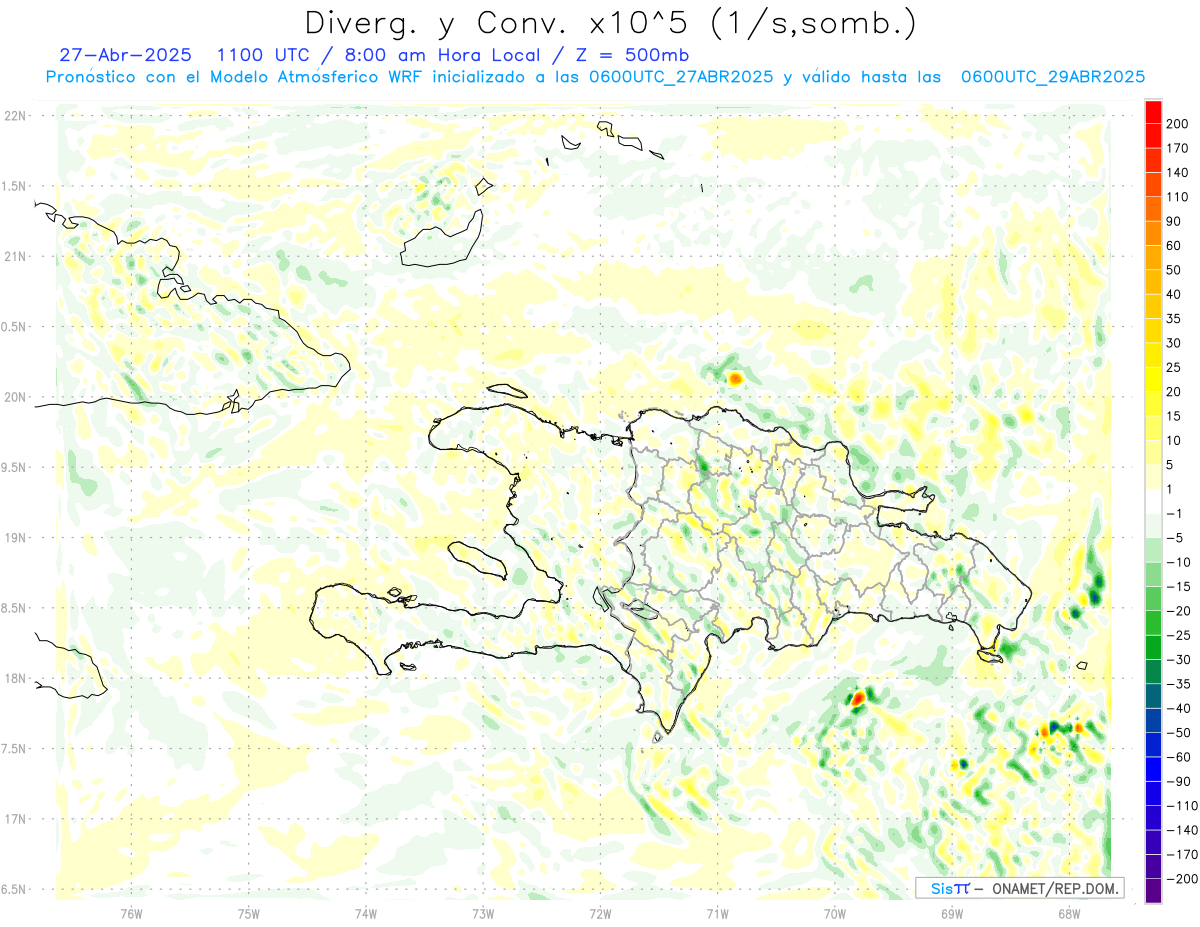The height and width of the screenshot is (927, 1200).
Task: Click the colorbar value 25
Action: click(x=1174, y=368)
